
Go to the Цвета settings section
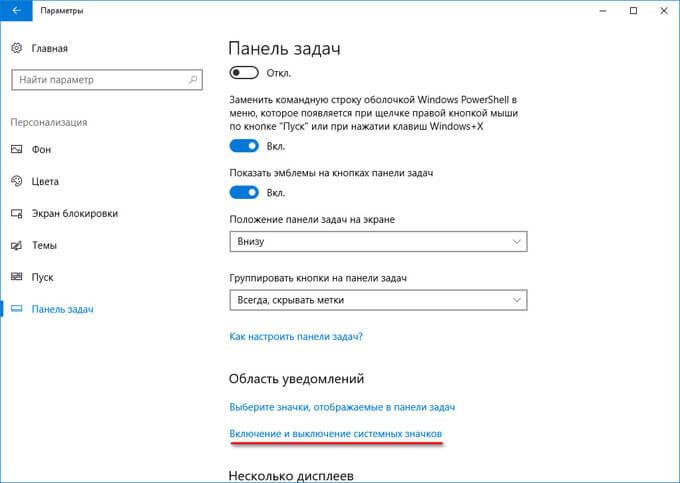[45, 181]
